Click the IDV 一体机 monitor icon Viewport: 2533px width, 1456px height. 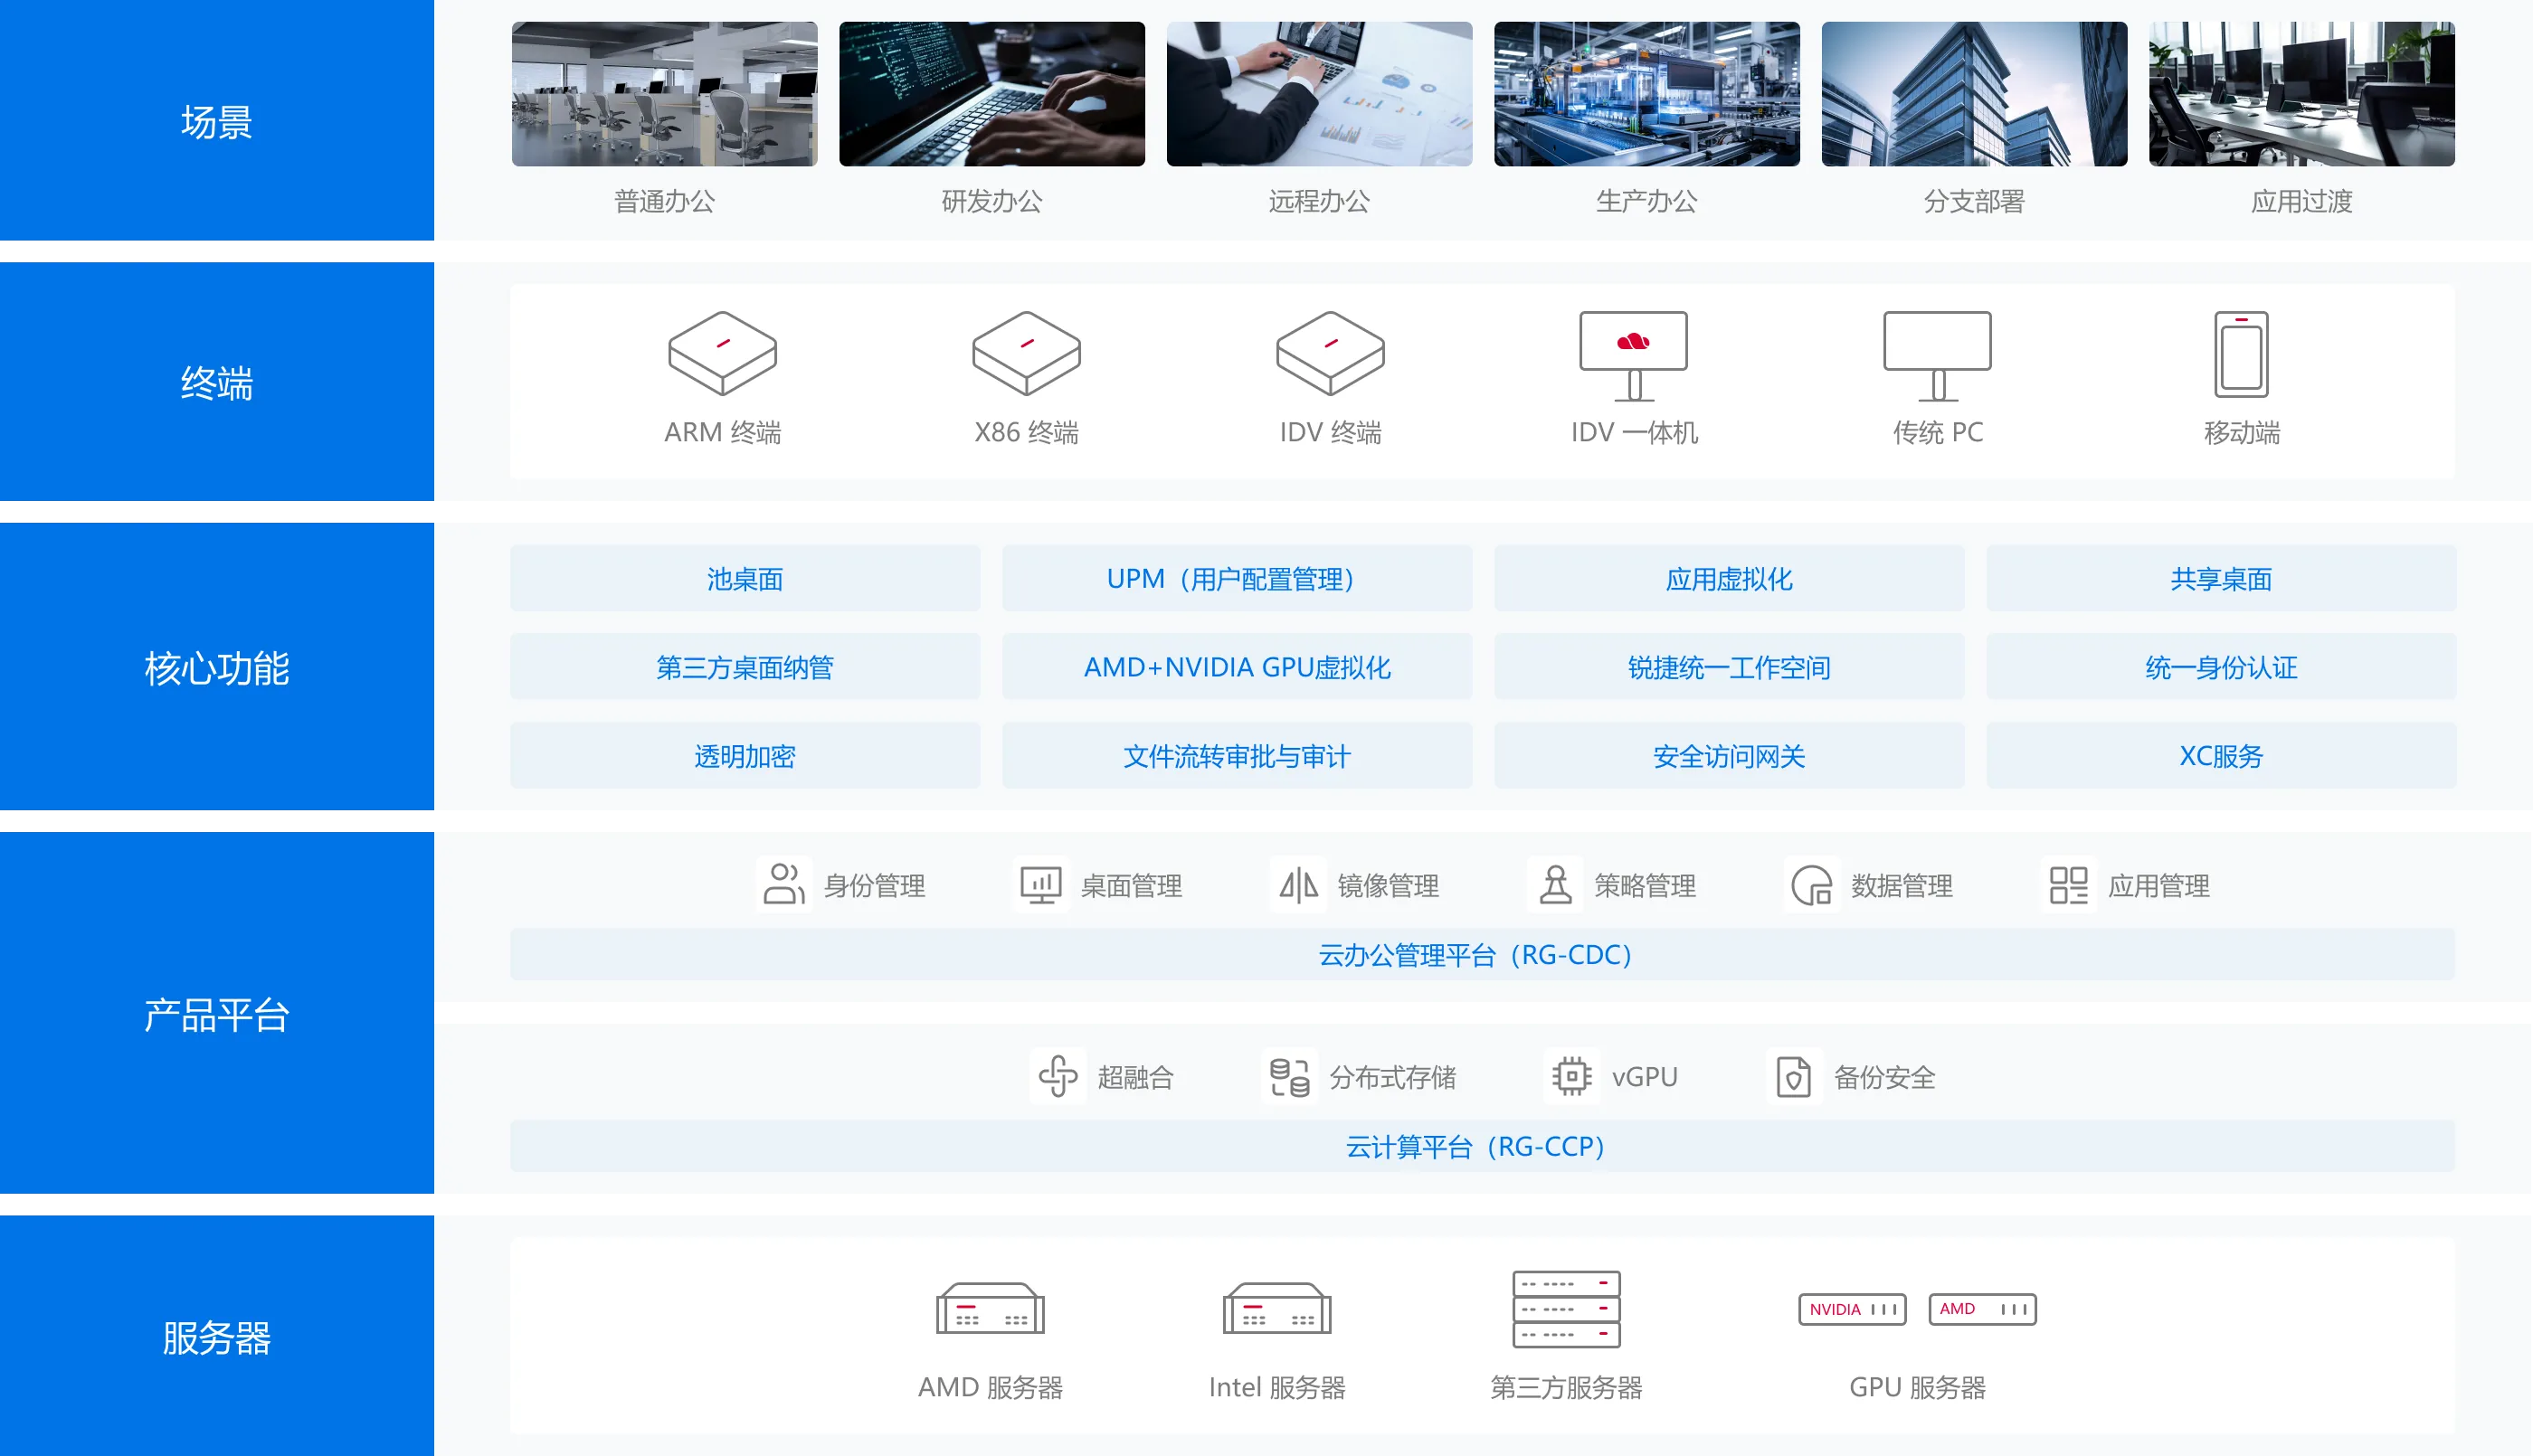pos(1633,354)
